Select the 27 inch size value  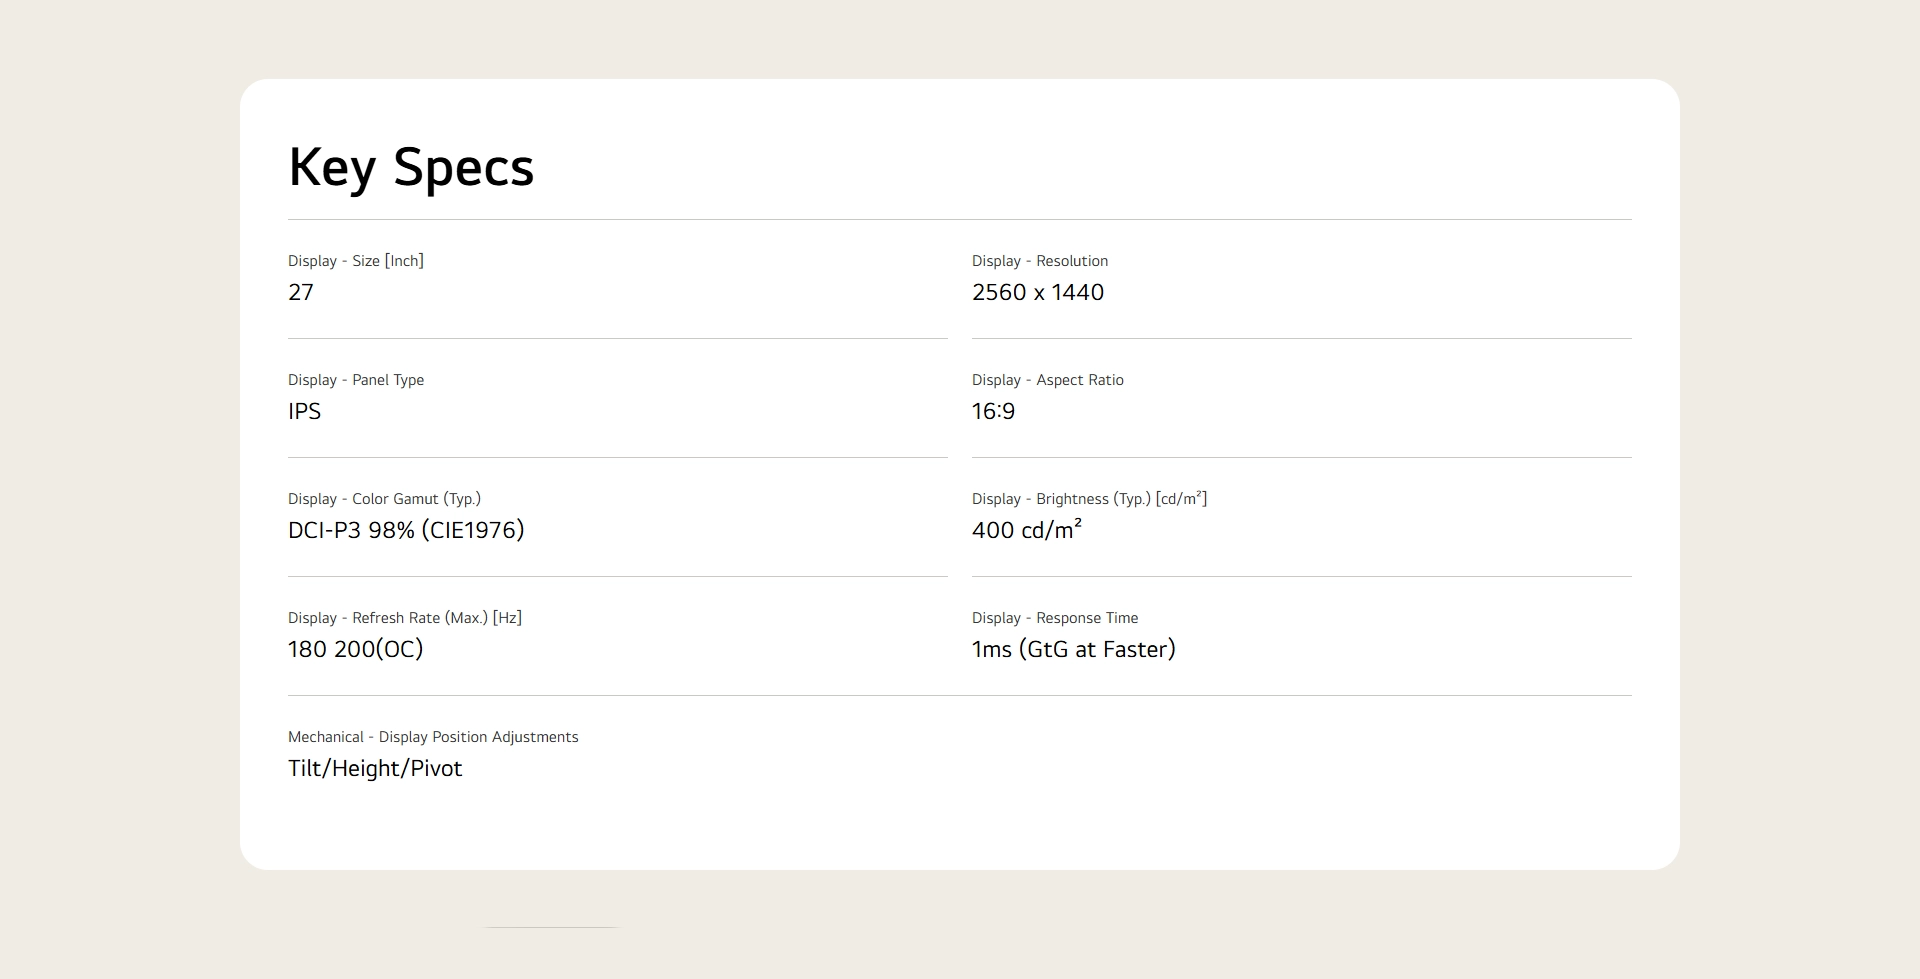(301, 293)
